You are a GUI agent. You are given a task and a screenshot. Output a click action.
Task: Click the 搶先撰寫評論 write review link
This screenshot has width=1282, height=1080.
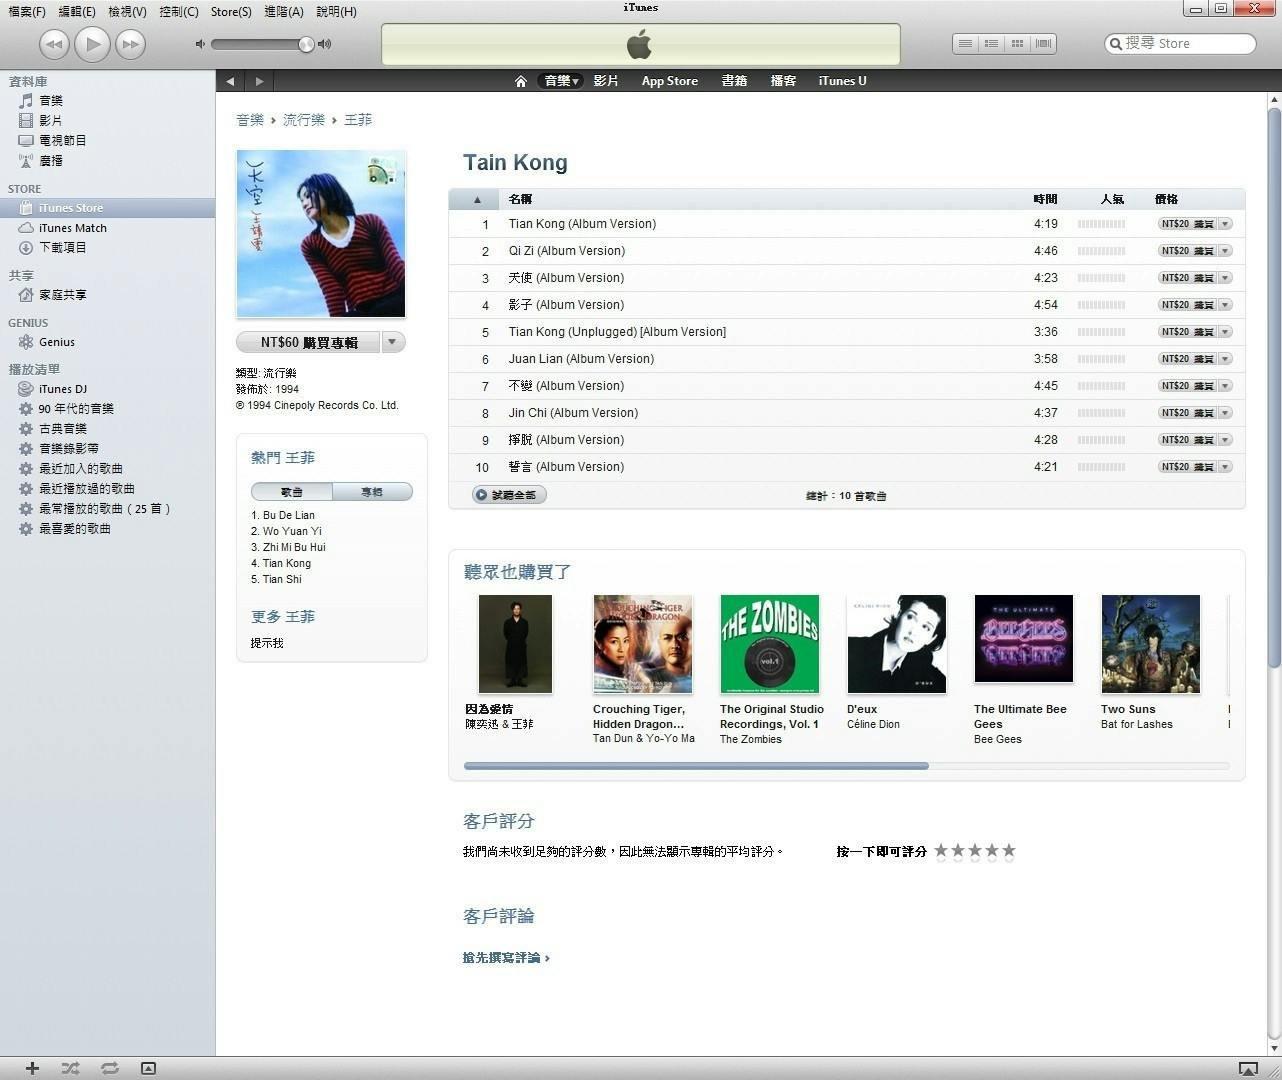[506, 958]
